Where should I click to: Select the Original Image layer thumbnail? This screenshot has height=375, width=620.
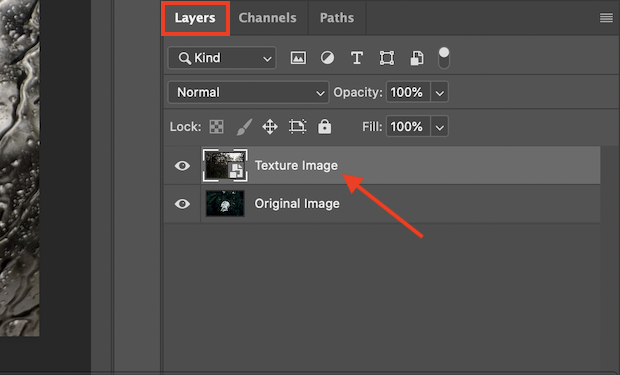point(225,203)
